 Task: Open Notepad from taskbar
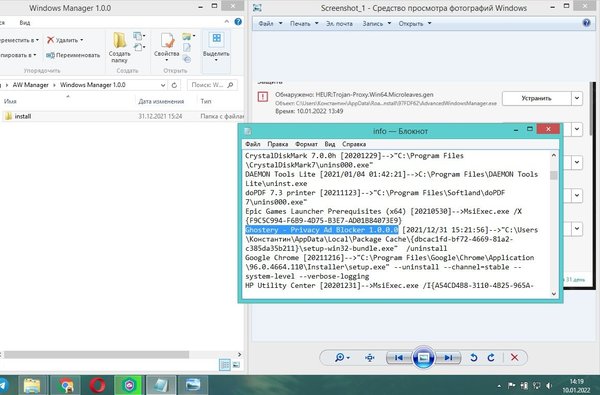(161, 385)
